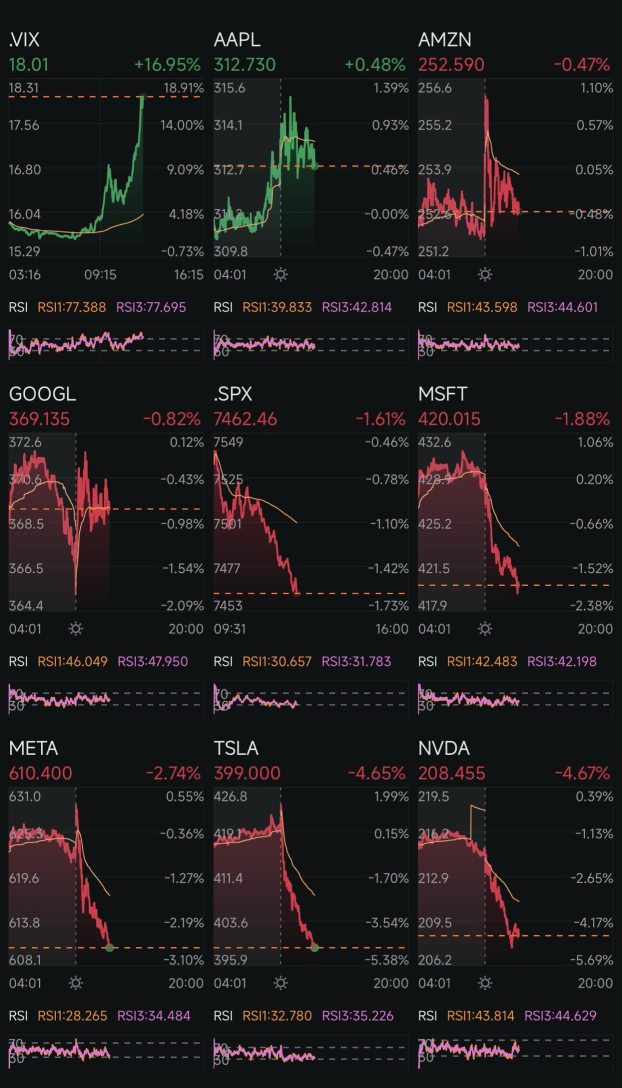Image resolution: width=622 pixels, height=1088 pixels.
Task: Open the AAPL RSI indicator strip
Action: 311,344
